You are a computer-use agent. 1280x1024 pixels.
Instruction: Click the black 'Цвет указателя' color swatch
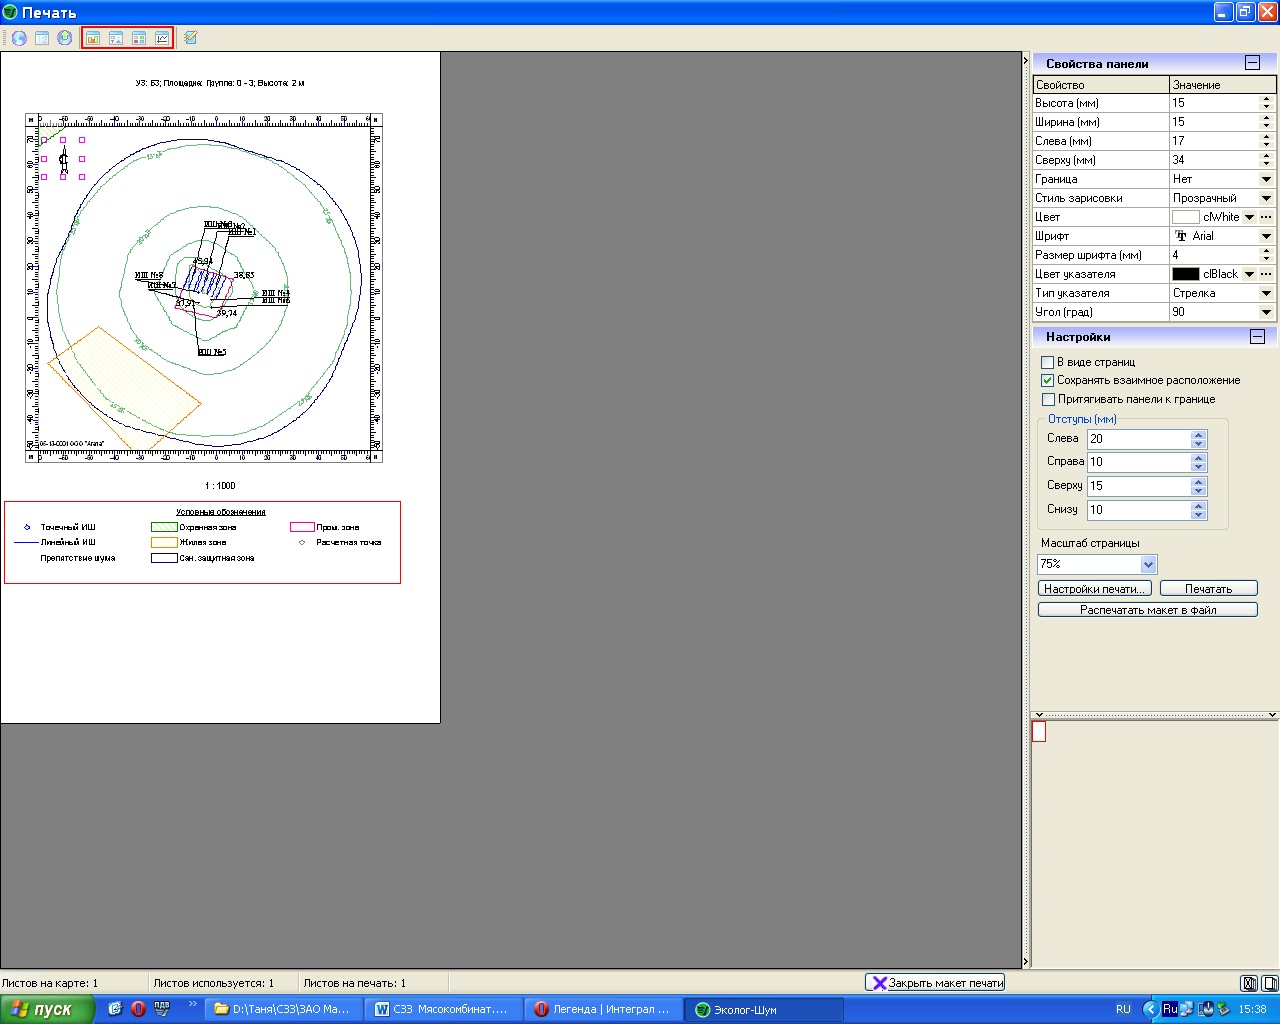point(1185,274)
